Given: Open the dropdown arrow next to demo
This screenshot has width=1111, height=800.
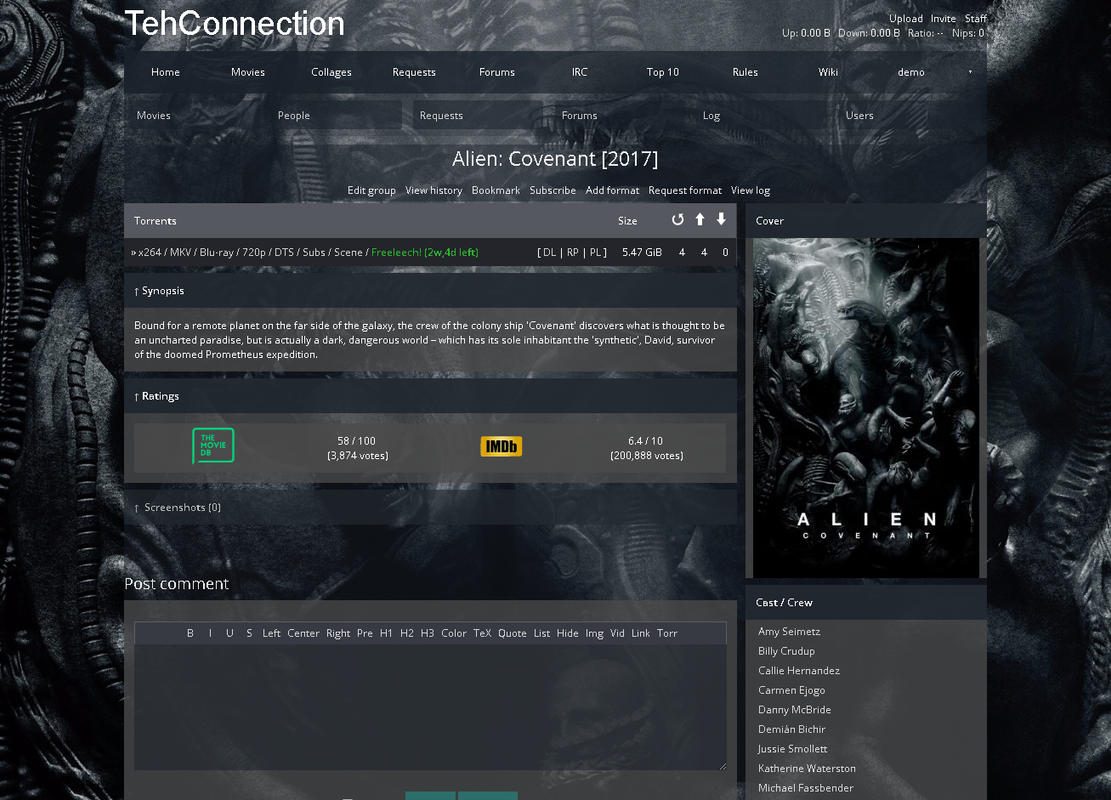Looking at the screenshot, I should 970,72.
